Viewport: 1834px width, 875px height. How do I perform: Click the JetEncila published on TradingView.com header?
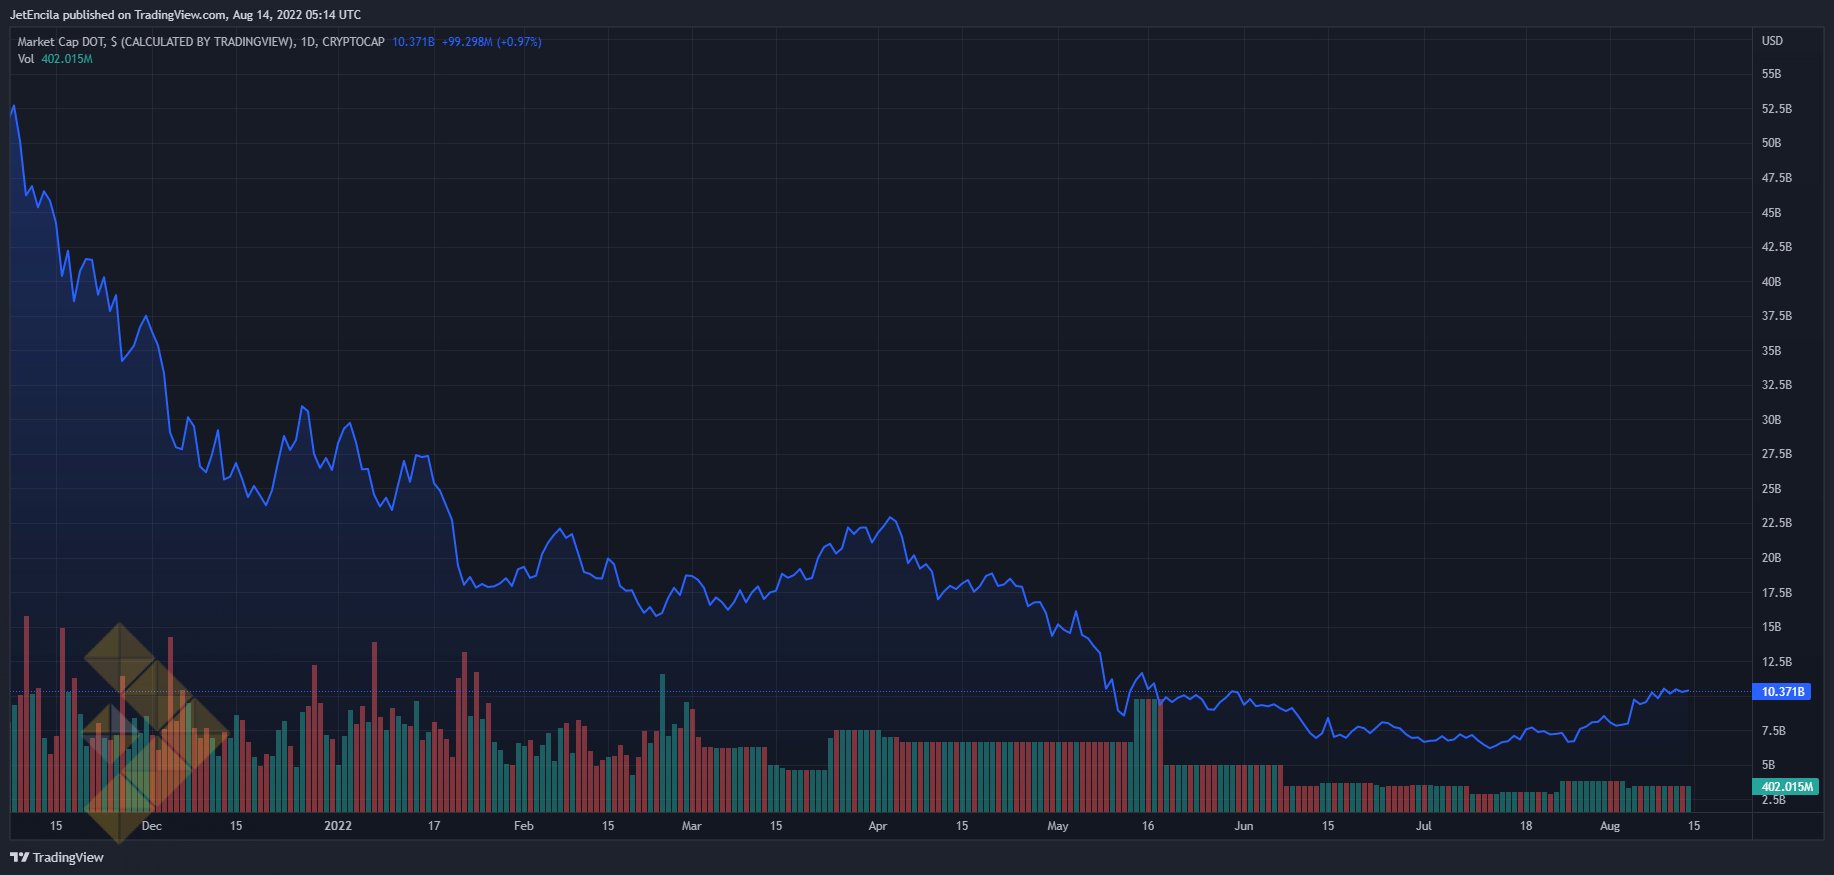pos(185,15)
